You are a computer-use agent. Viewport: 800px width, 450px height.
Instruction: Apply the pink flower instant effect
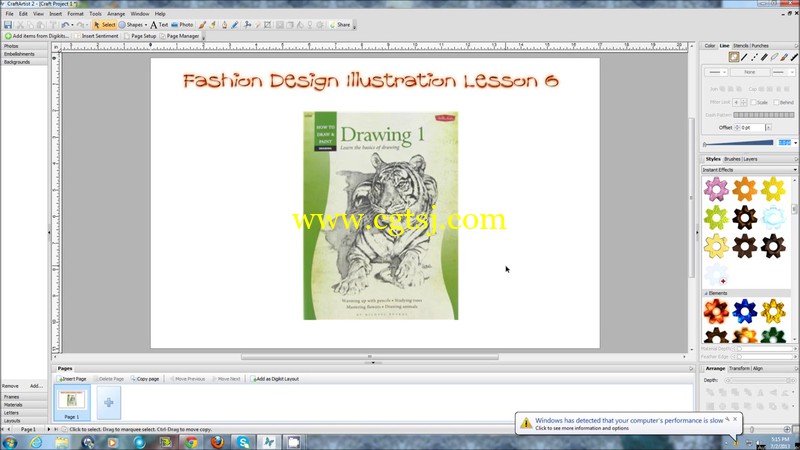pos(716,189)
